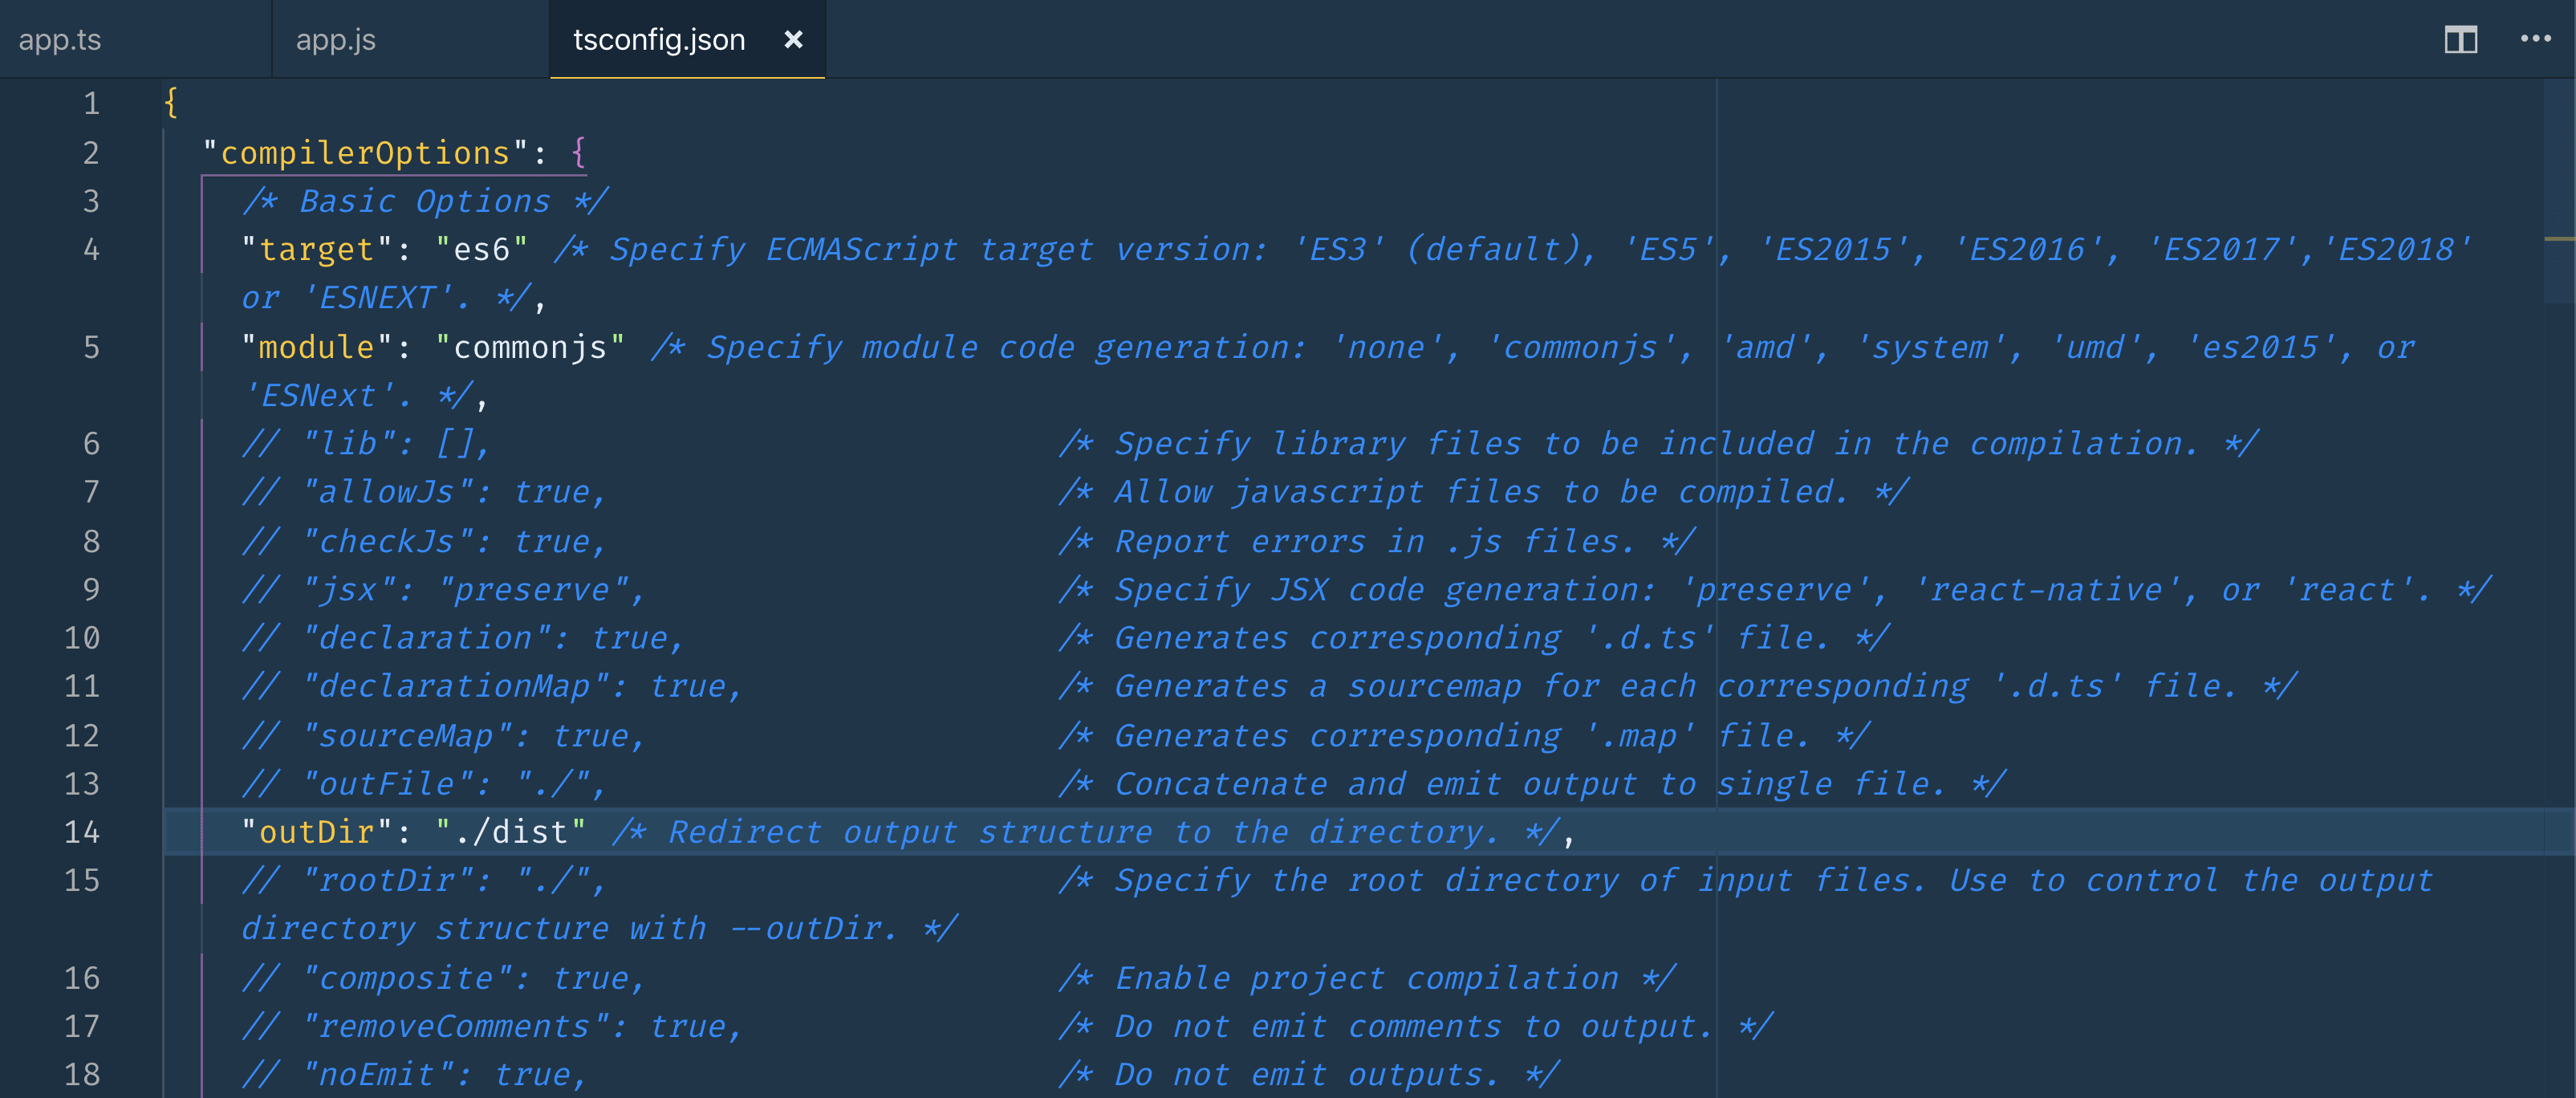The image size is (2576, 1098).
Task: Click the 'ESNext' wrapped module comment
Action: point(357,396)
